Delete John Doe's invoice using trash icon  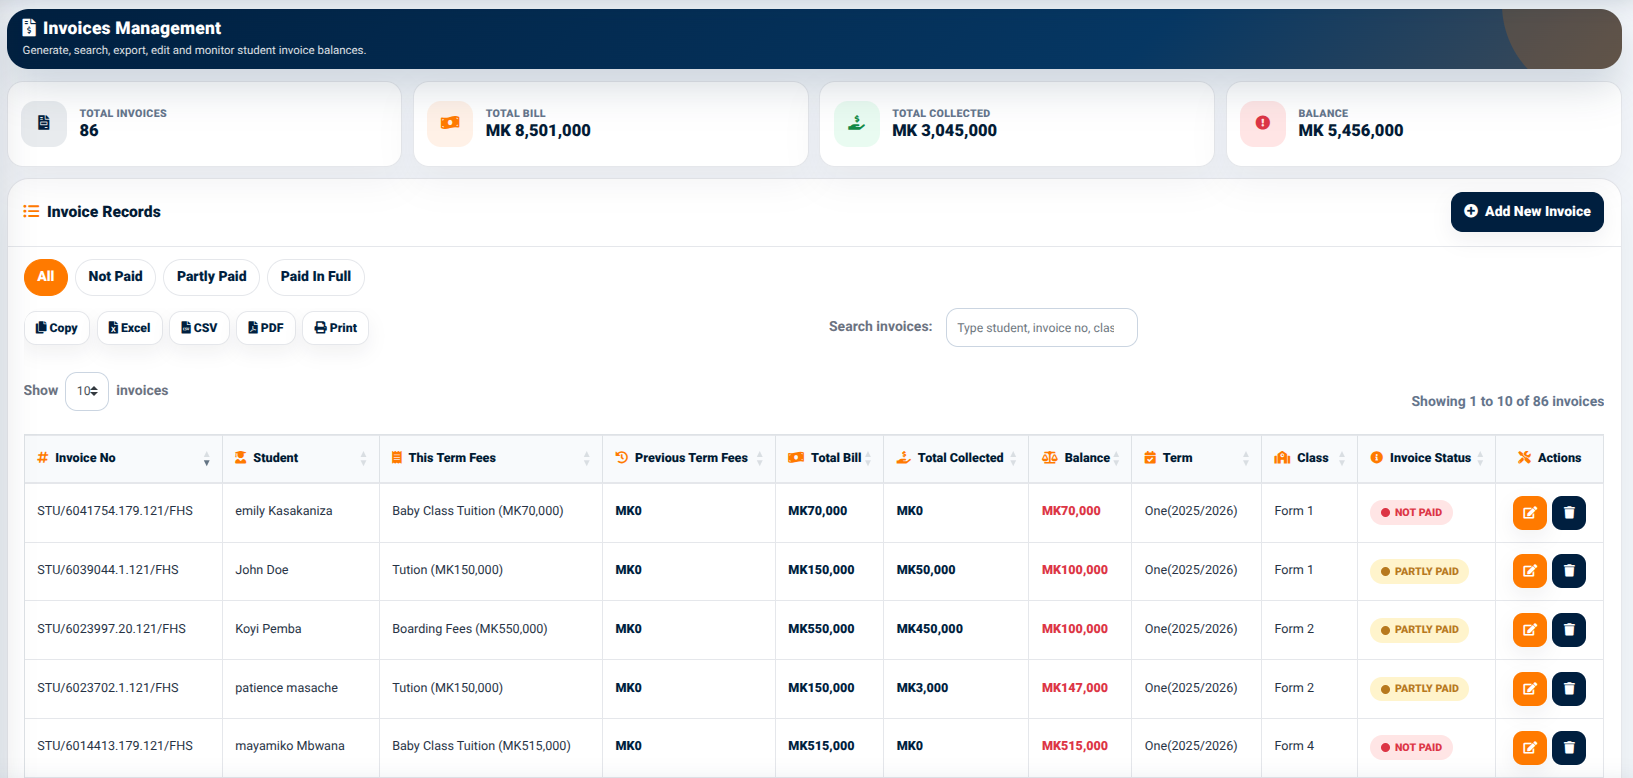[x=1569, y=571]
